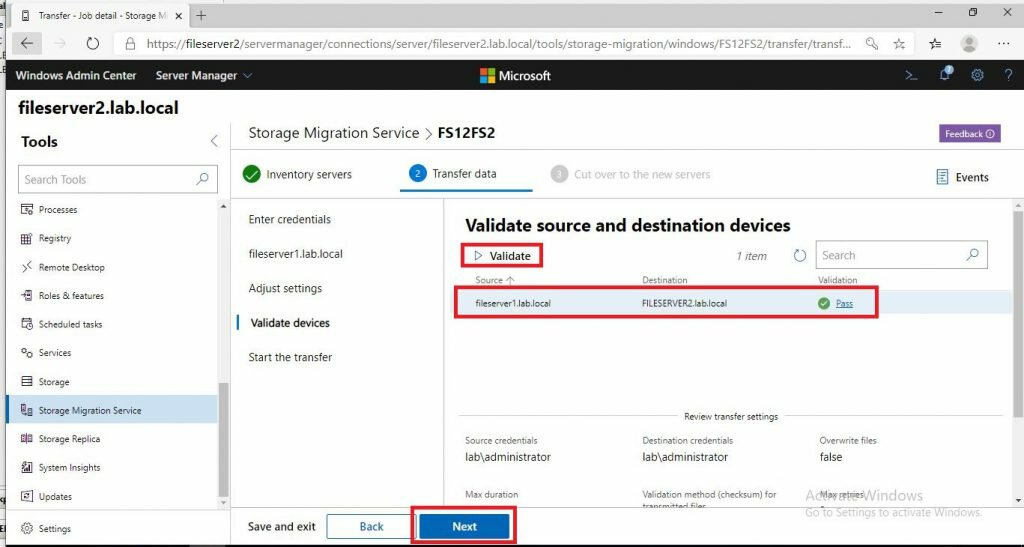Go to the fileserver1.lab.local page
The width and height of the screenshot is (1024, 547).
tap(295, 254)
